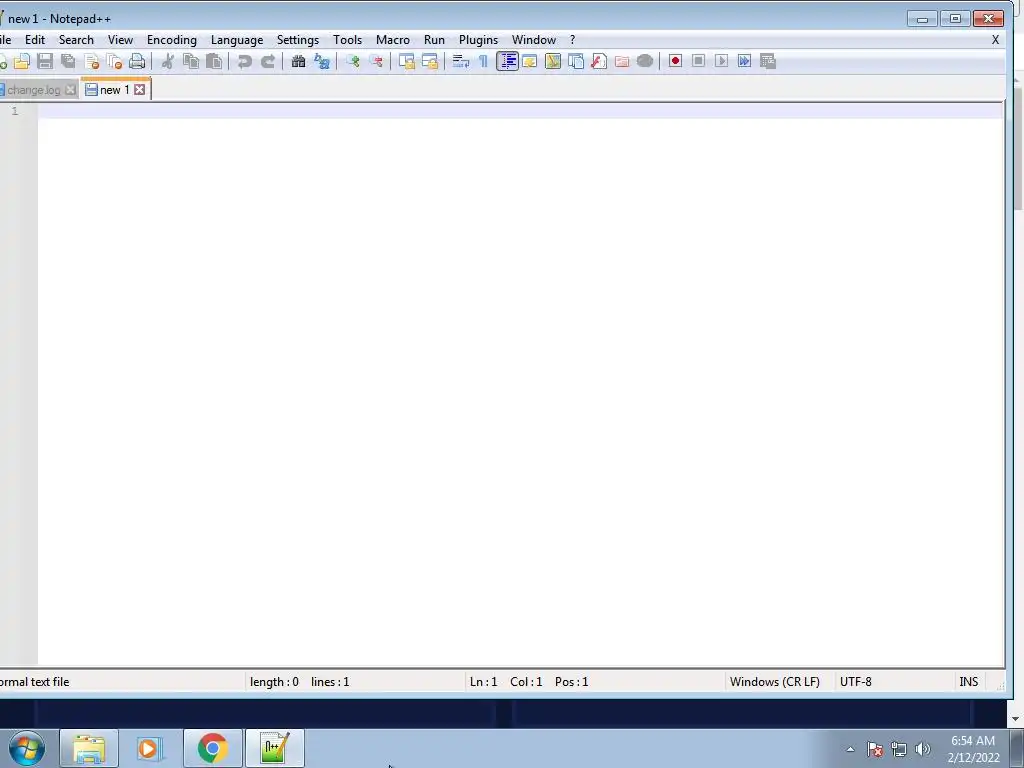
Task: Toggle Show All Characters pilcrow icon
Action: tap(483, 61)
